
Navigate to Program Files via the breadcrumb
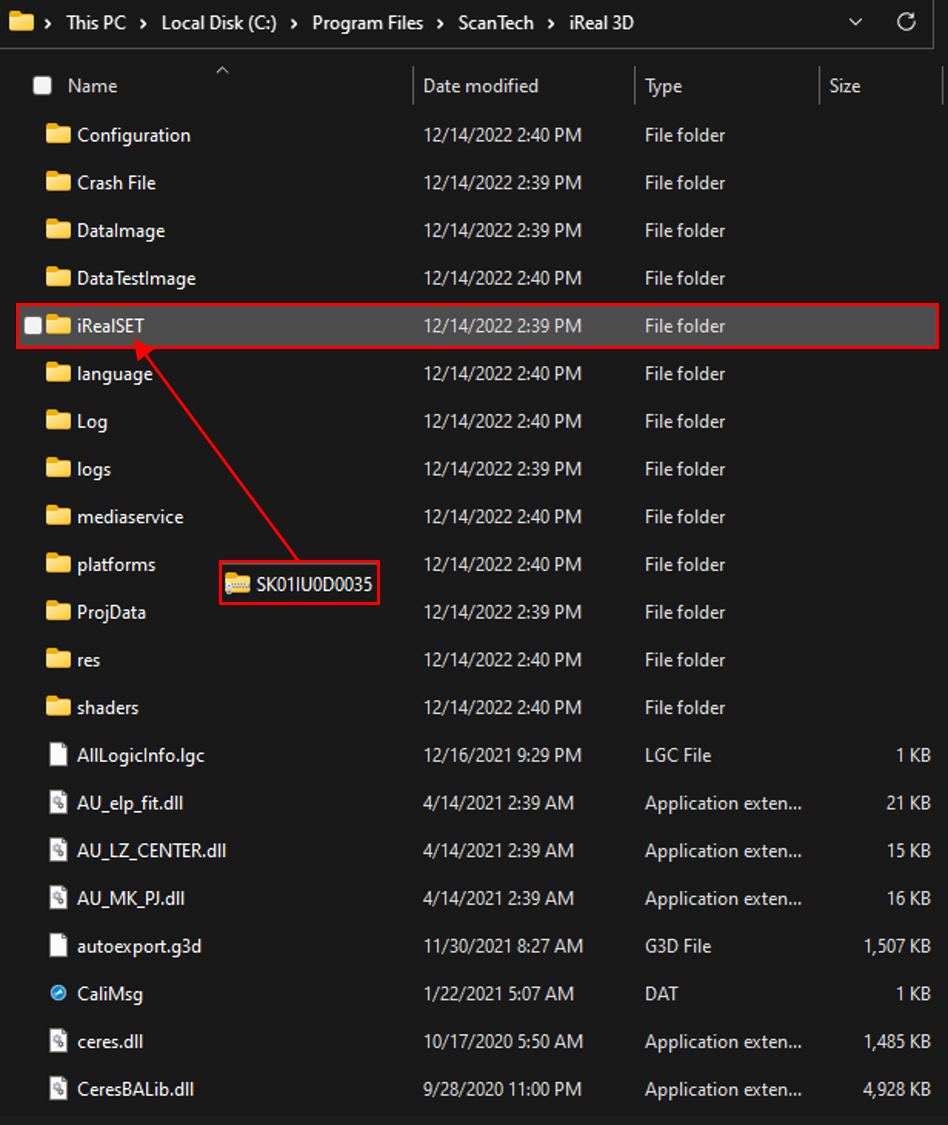[368, 22]
